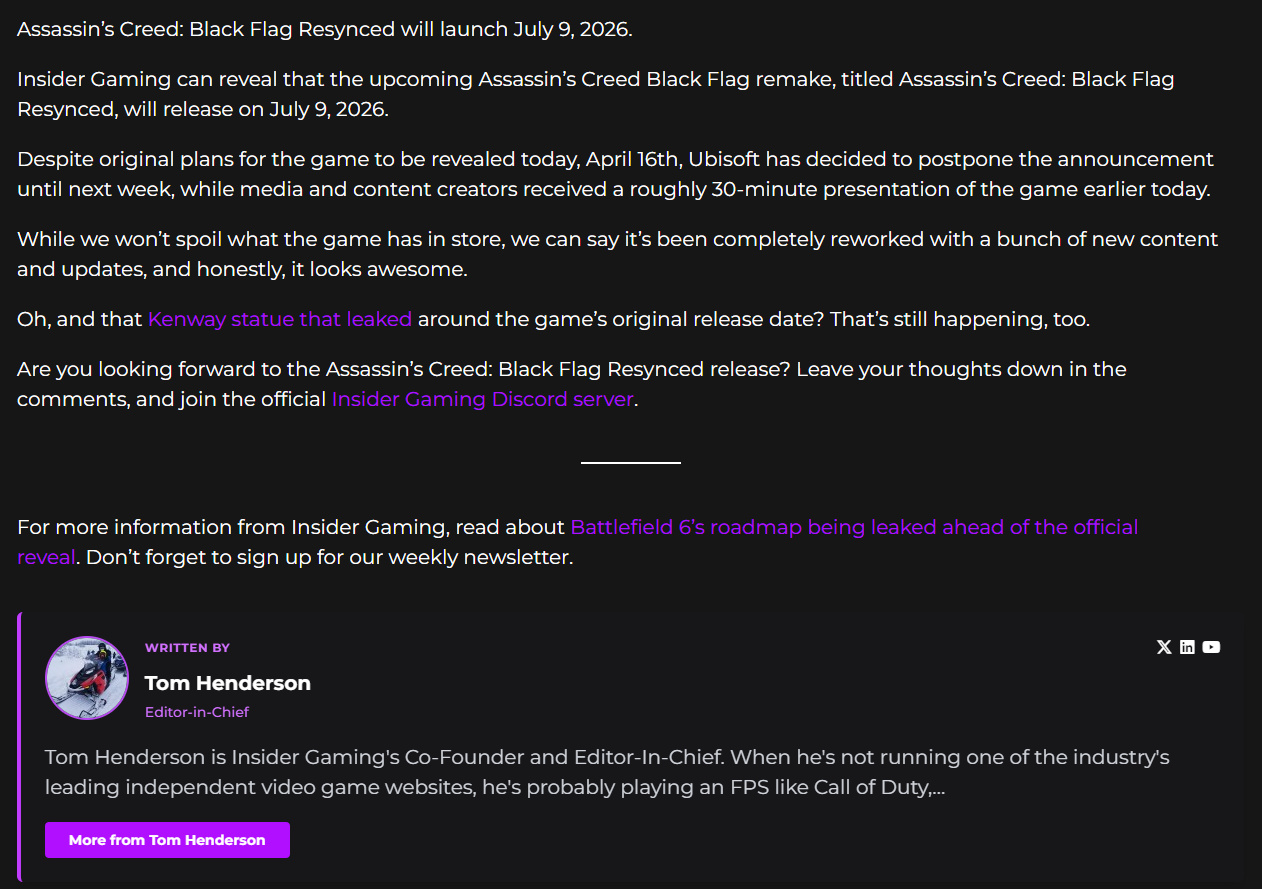Follow the Insider Gaming Discord server link
Image resolution: width=1262 pixels, height=889 pixels.
pos(482,399)
